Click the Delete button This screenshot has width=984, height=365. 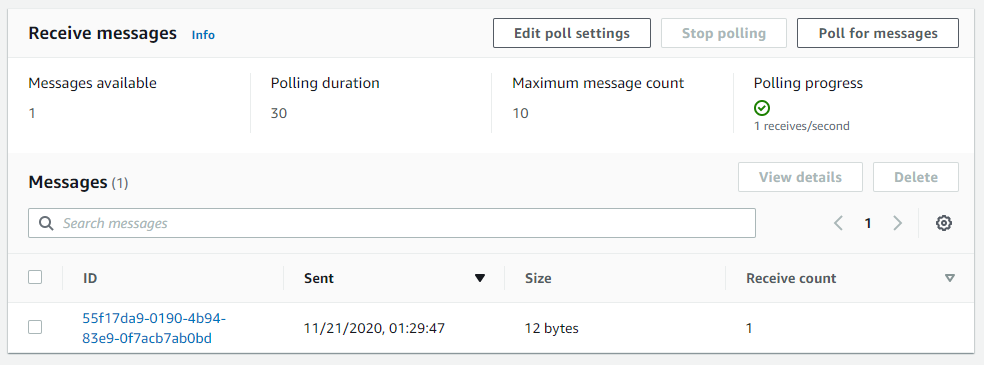click(x=916, y=177)
